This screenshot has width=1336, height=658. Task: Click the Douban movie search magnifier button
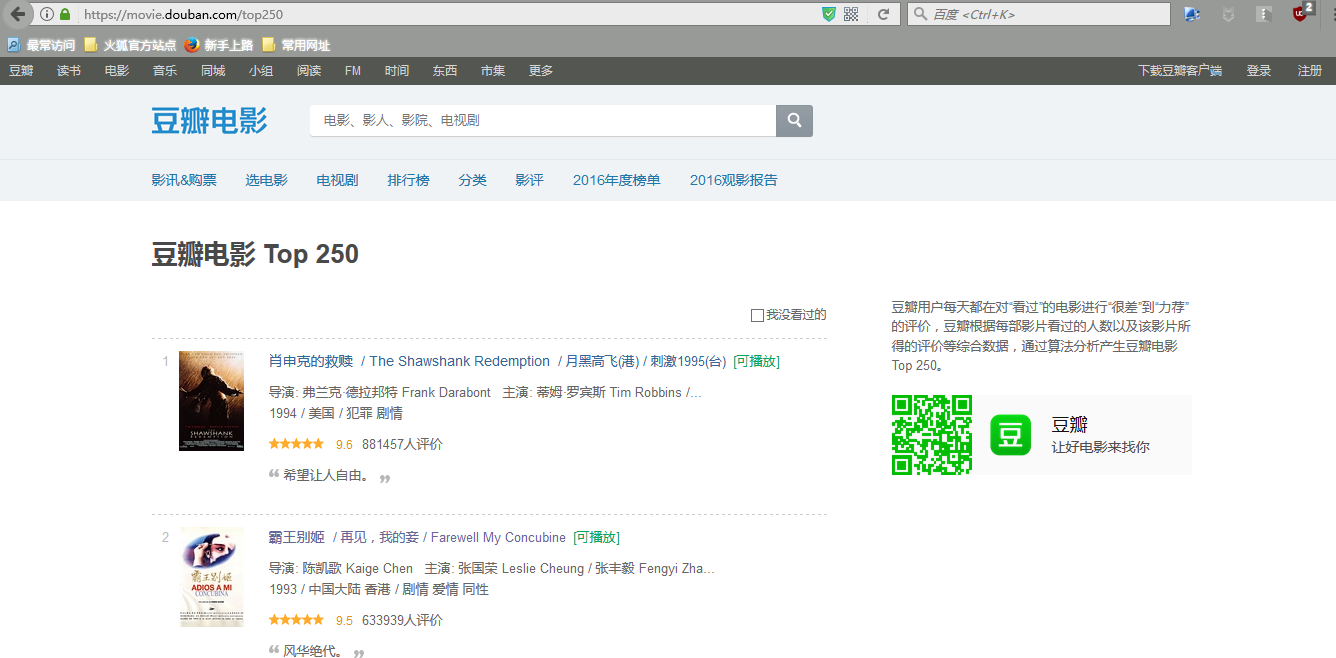coord(794,120)
